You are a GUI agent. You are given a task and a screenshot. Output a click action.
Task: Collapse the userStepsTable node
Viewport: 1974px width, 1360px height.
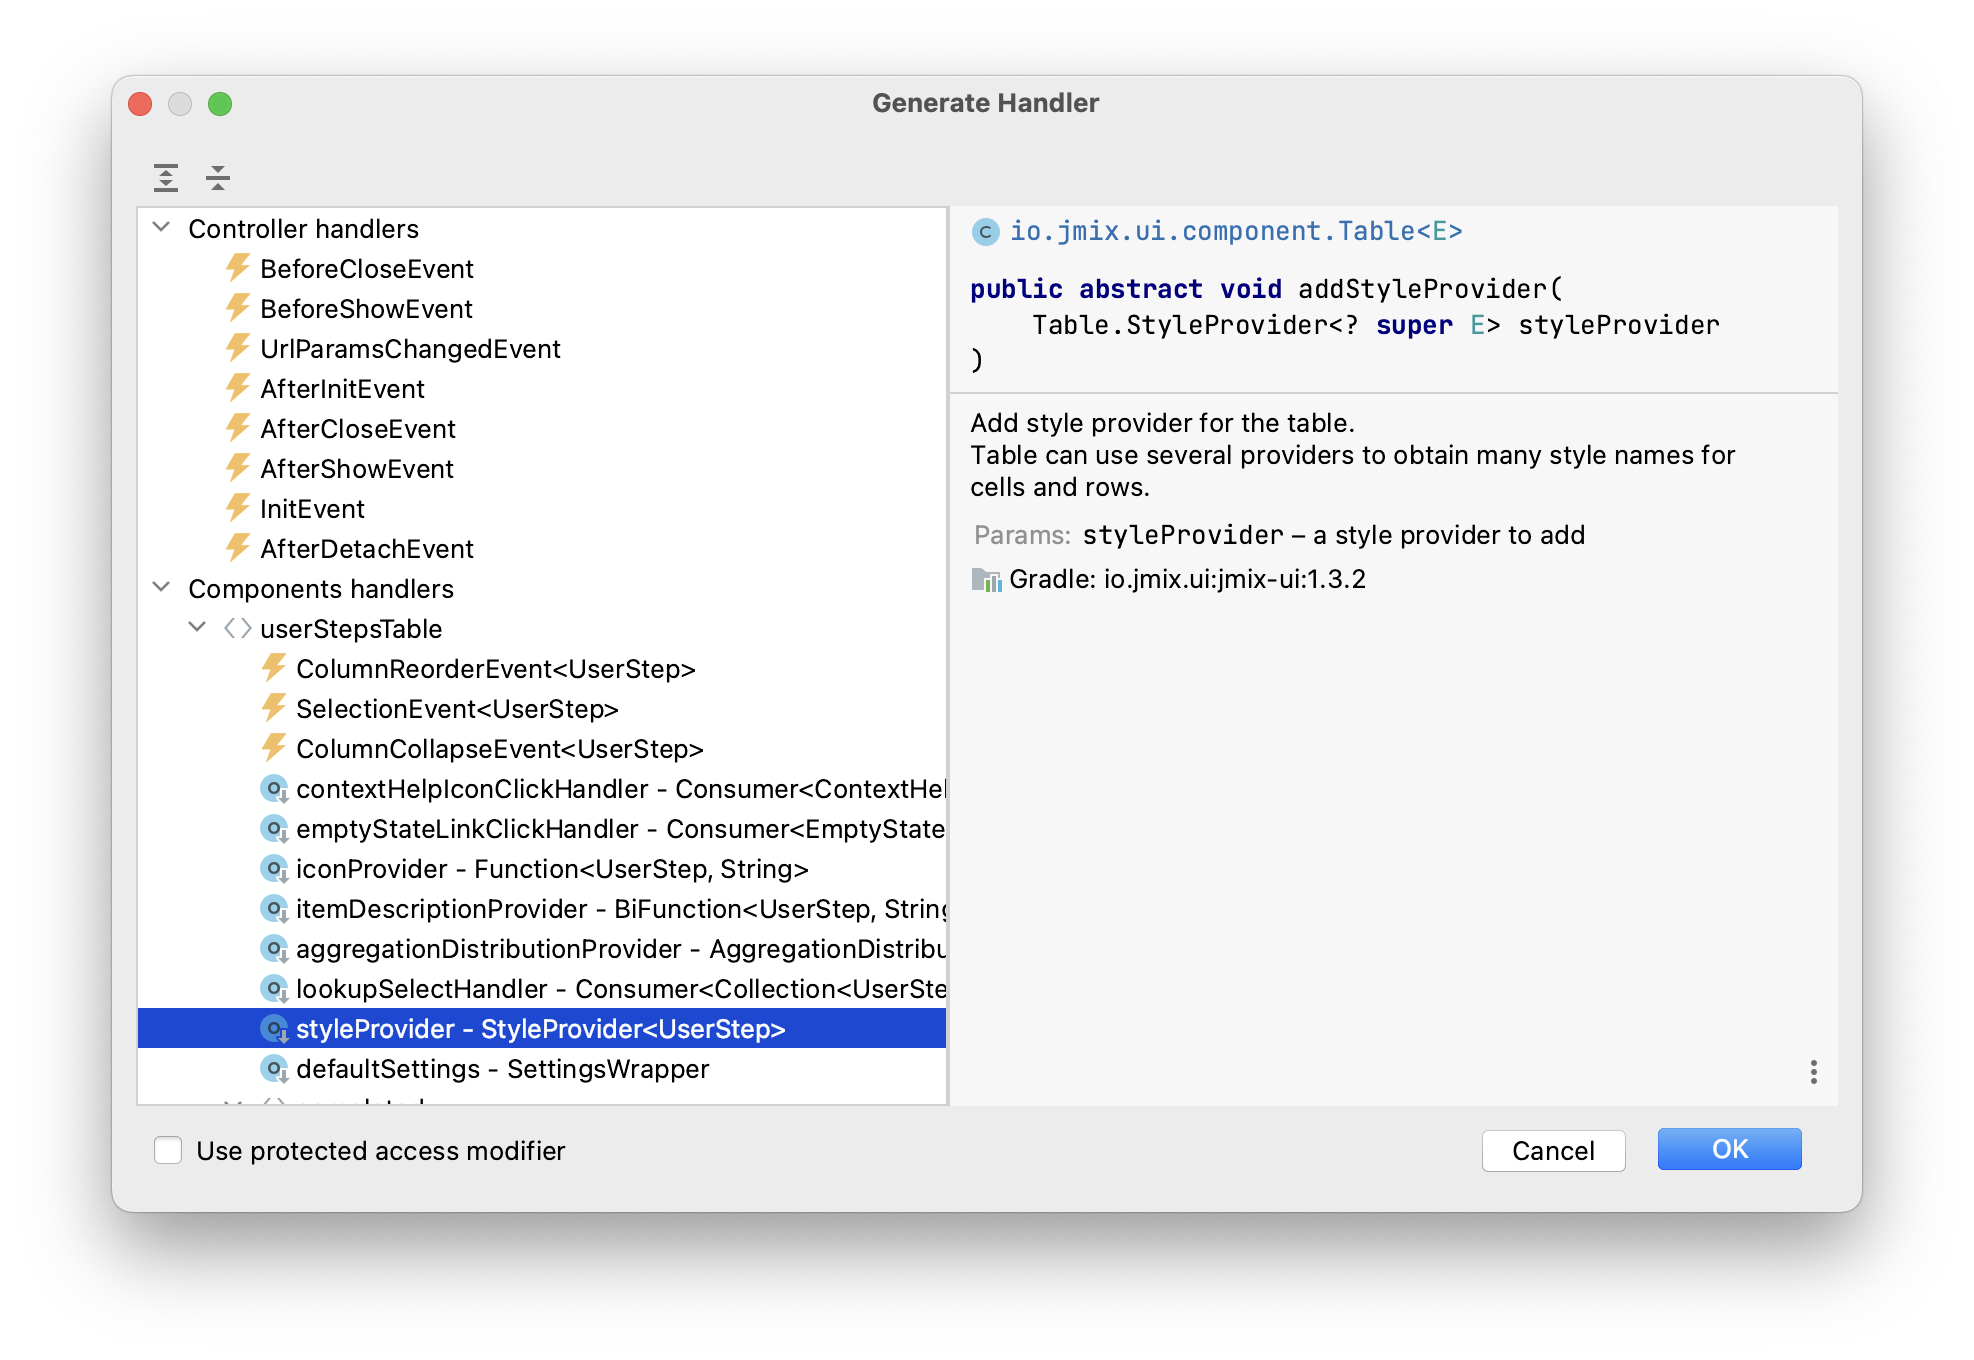[197, 628]
